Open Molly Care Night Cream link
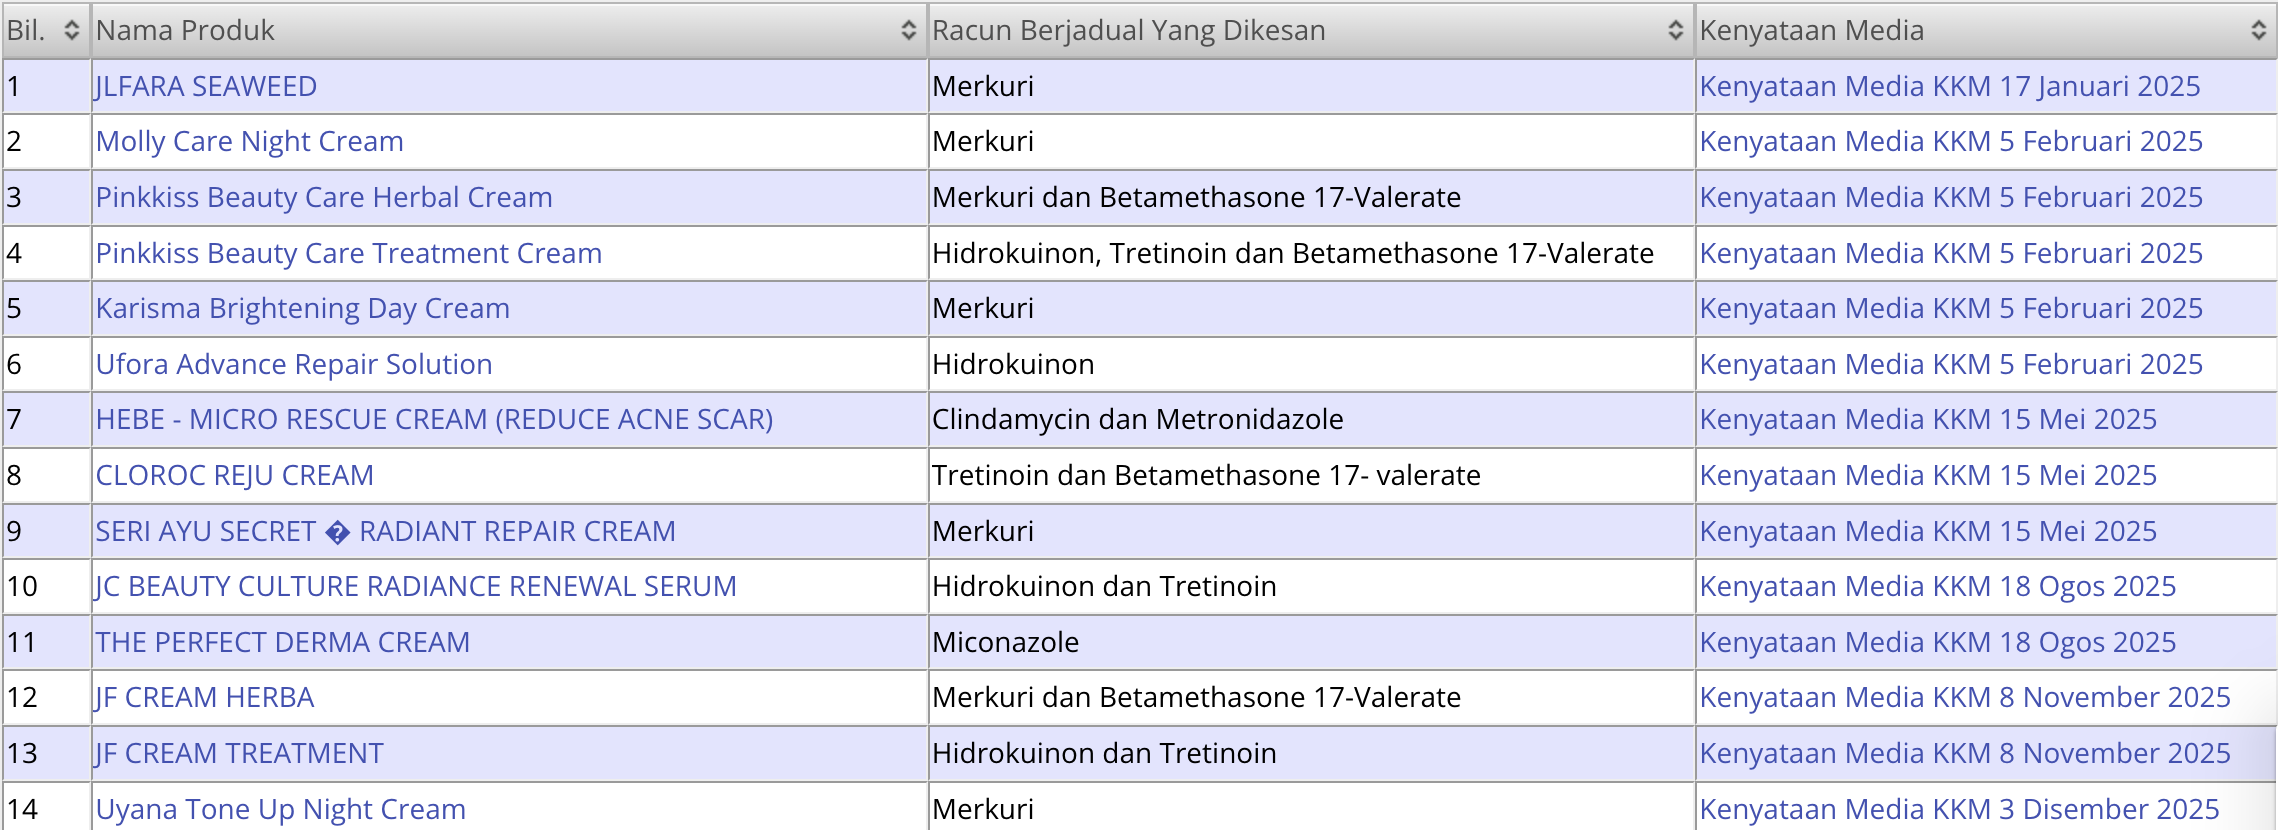 (249, 142)
